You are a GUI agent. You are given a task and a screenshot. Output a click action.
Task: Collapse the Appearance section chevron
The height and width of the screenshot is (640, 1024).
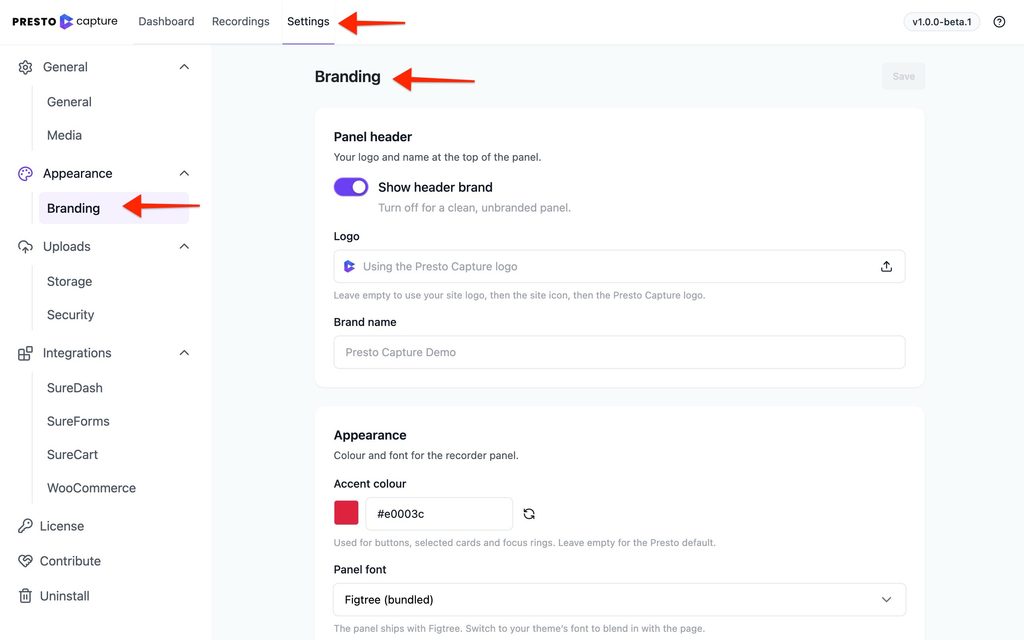point(184,174)
